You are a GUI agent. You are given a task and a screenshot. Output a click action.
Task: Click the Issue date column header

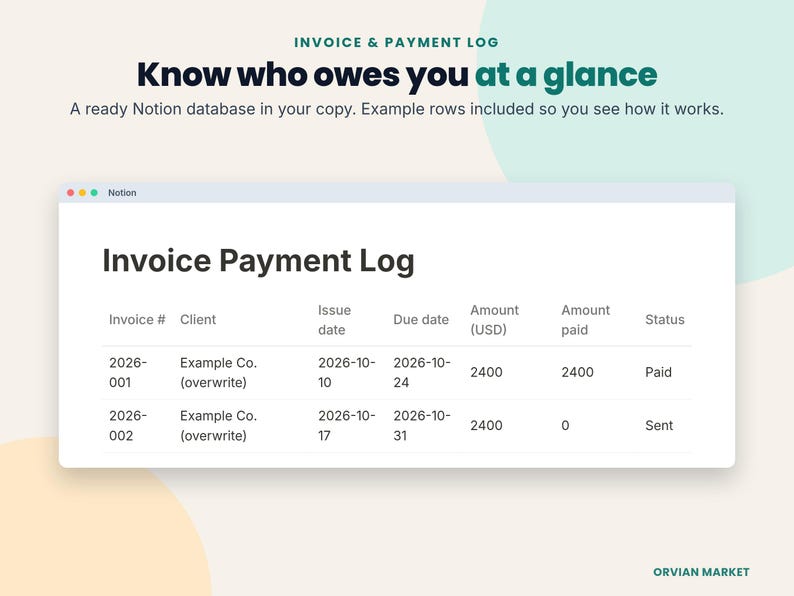[334, 320]
